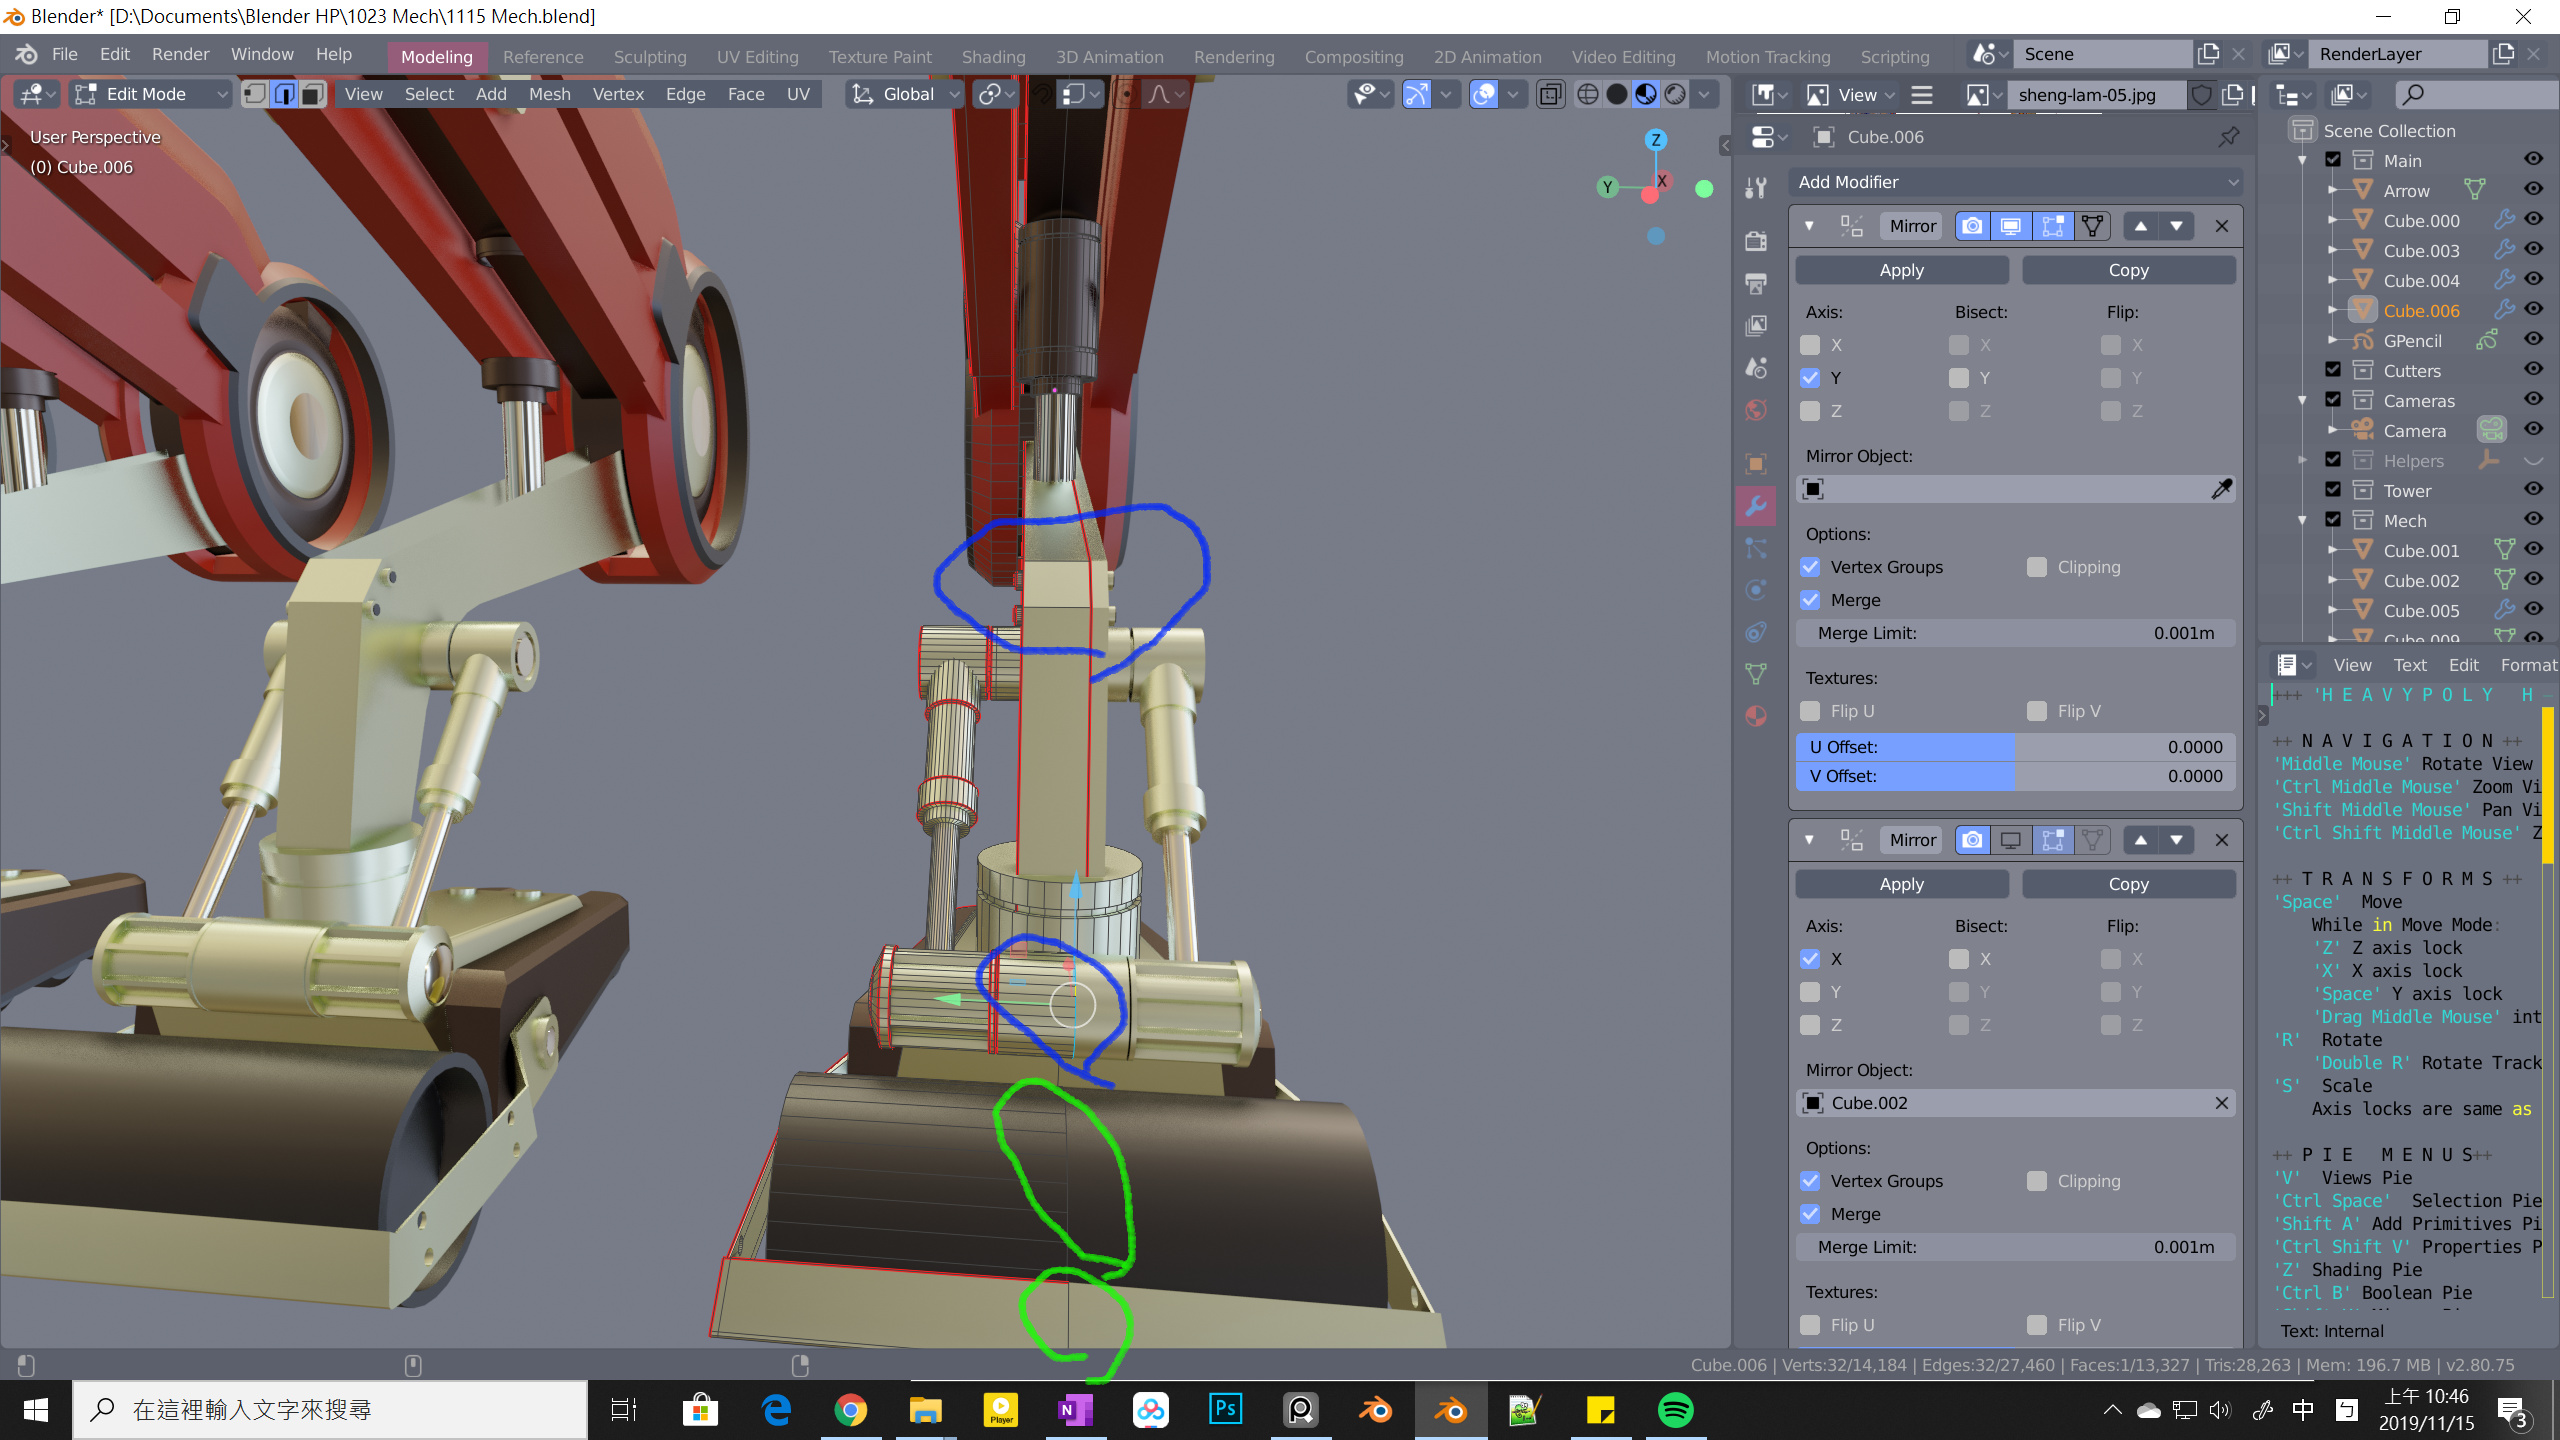Select vertex select mode icon
Image resolution: width=2560 pixels, height=1440 pixels.
(x=255, y=94)
